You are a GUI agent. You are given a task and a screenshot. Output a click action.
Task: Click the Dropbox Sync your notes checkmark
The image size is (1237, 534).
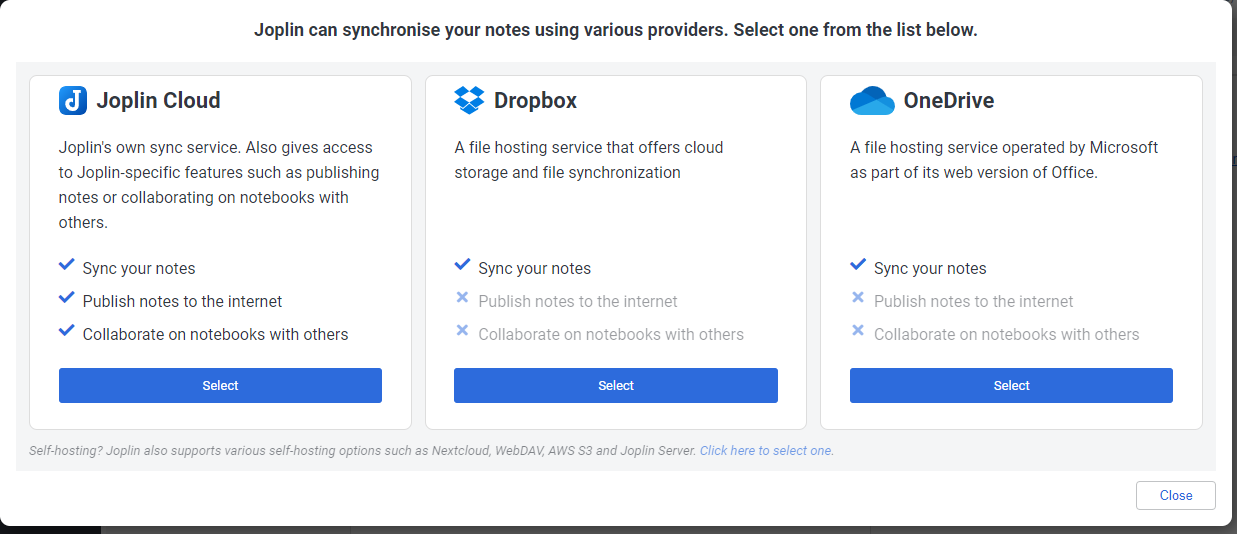pos(462,266)
